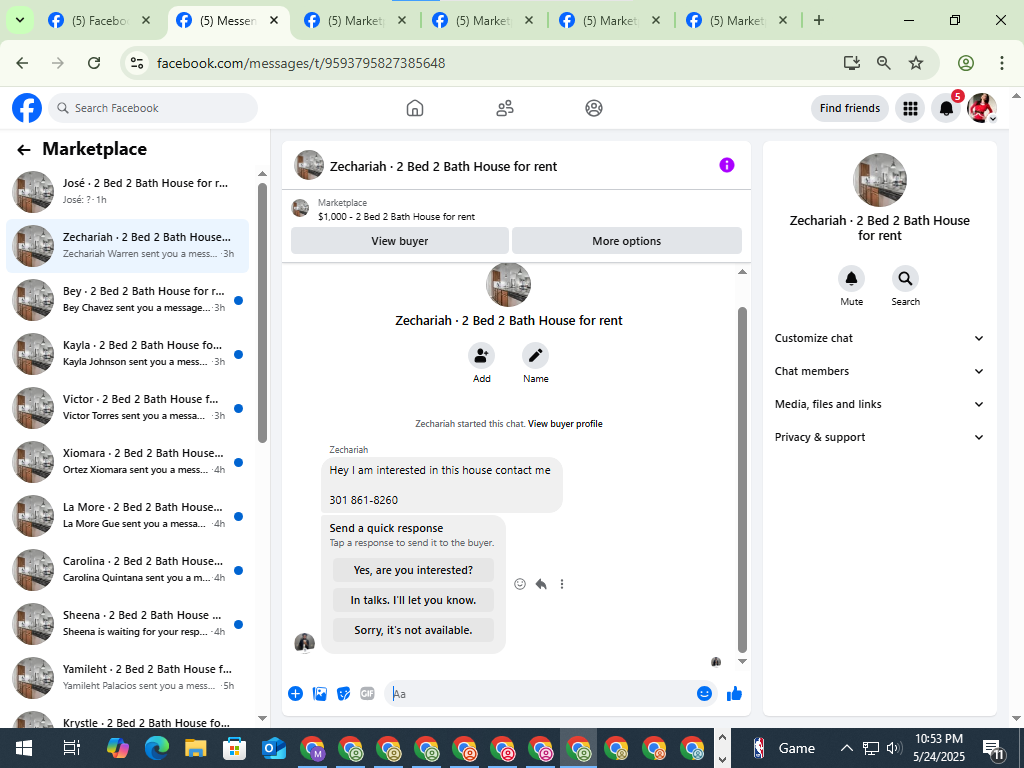Send a thumbs up like
The height and width of the screenshot is (768, 1024).
pyautogui.click(x=735, y=694)
